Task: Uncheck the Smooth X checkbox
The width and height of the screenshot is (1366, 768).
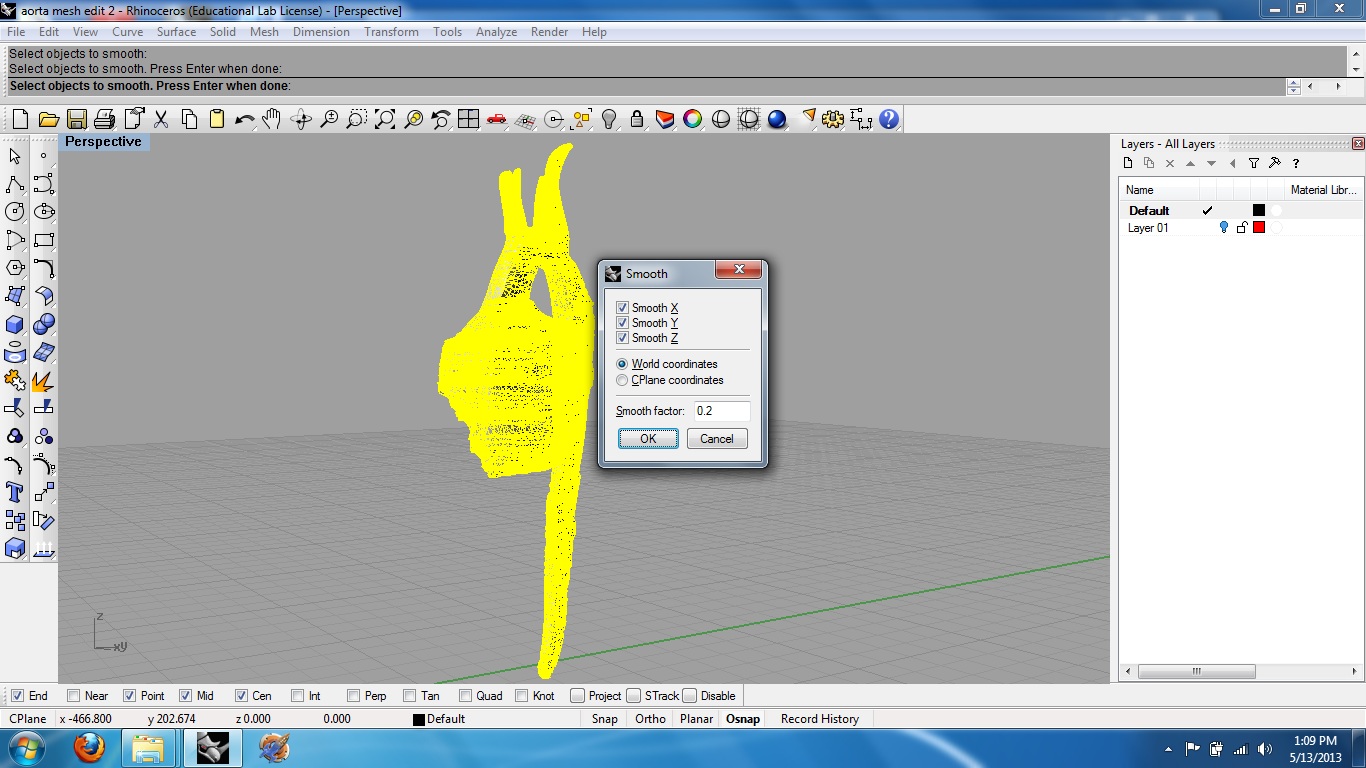Action: pos(622,308)
